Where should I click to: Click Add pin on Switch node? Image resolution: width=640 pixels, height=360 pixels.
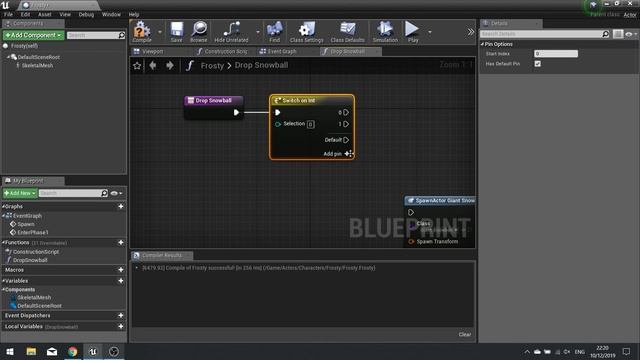pos(338,154)
